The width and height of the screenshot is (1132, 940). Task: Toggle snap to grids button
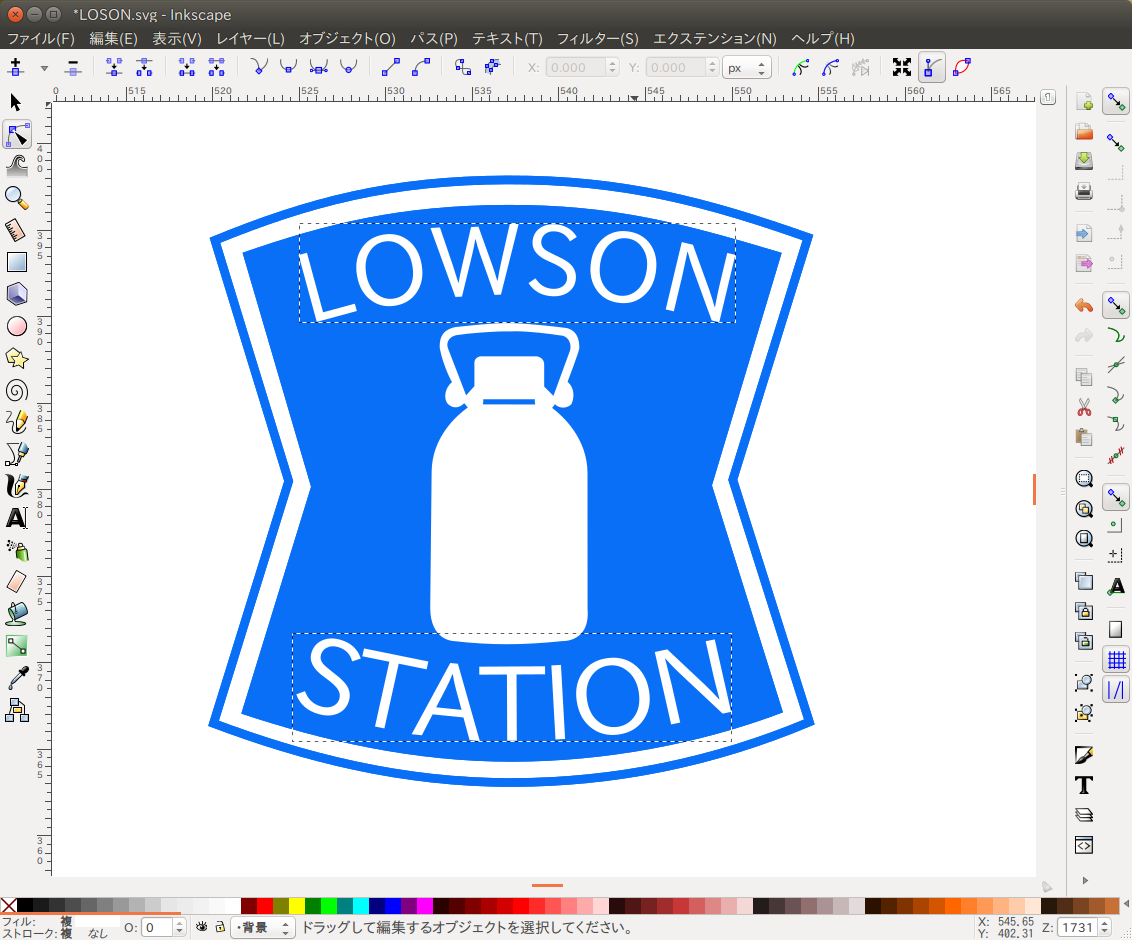[1116, 659]
